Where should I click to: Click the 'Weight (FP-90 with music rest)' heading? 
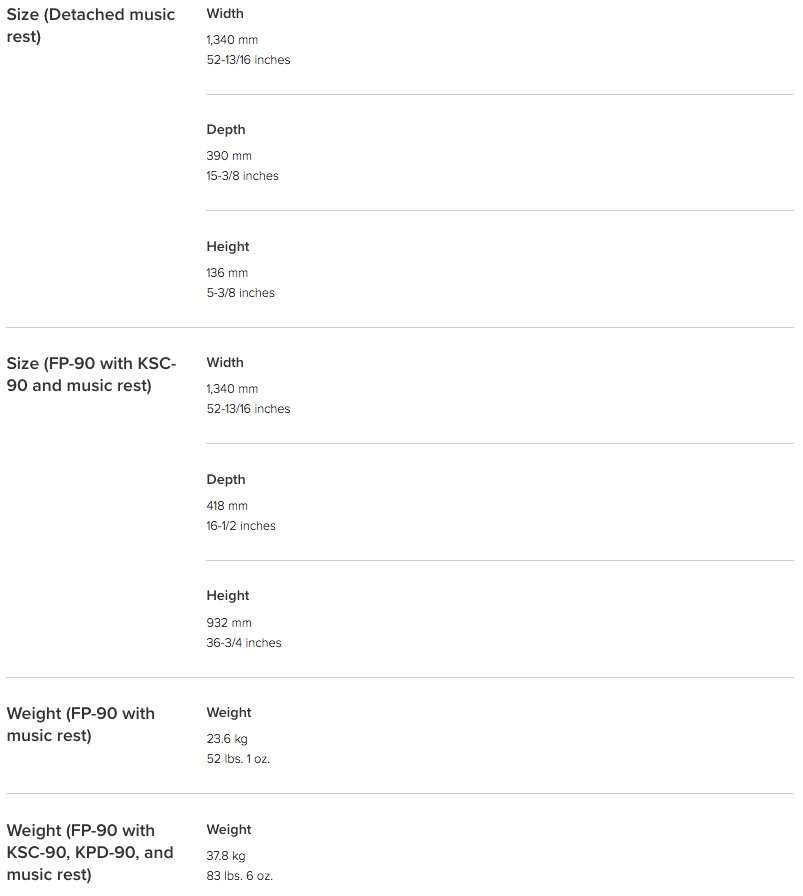point(81,725)
